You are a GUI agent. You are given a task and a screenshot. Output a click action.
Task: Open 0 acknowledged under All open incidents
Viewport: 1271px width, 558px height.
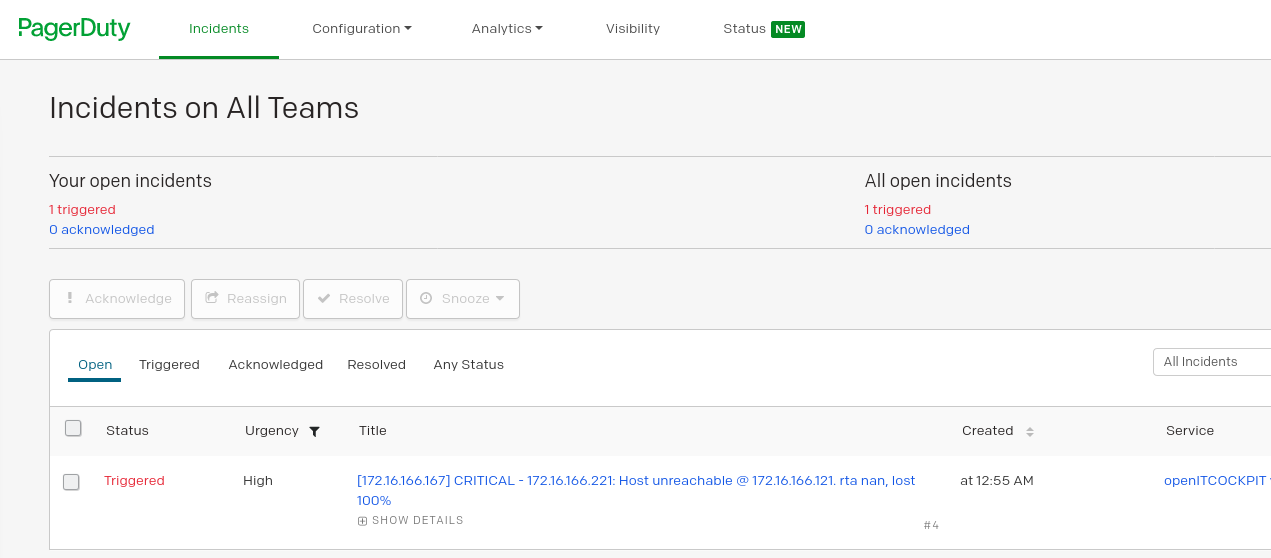pyautogui.click(x=917, y=230)
